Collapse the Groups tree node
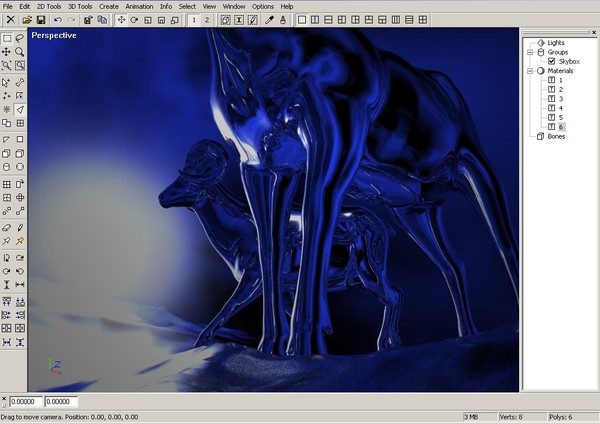This screenshot has width=600, height=424. tap(530, 52)
